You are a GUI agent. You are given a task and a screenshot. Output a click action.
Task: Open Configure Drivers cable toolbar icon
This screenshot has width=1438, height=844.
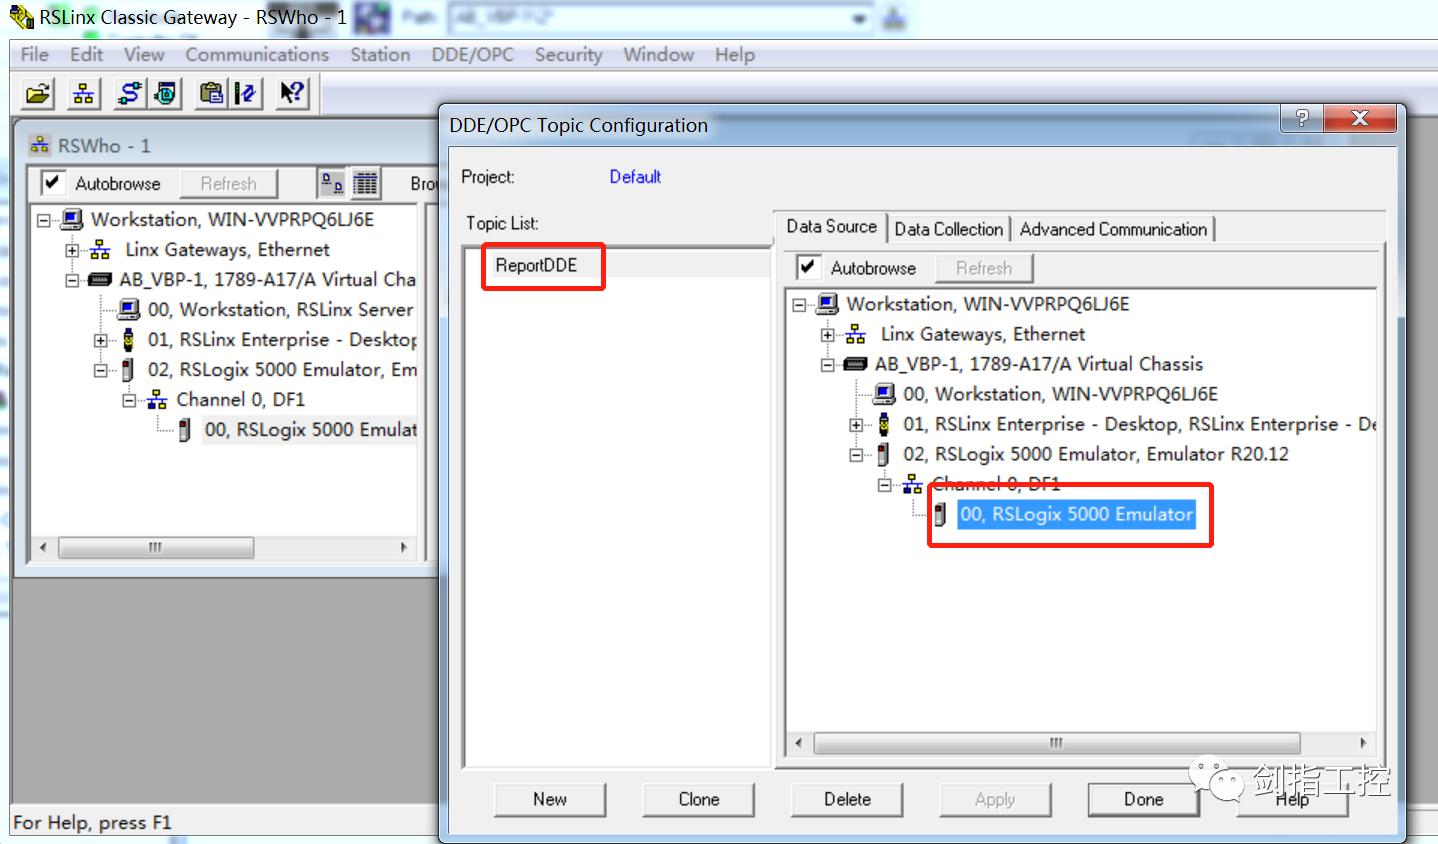coord(129,94)
